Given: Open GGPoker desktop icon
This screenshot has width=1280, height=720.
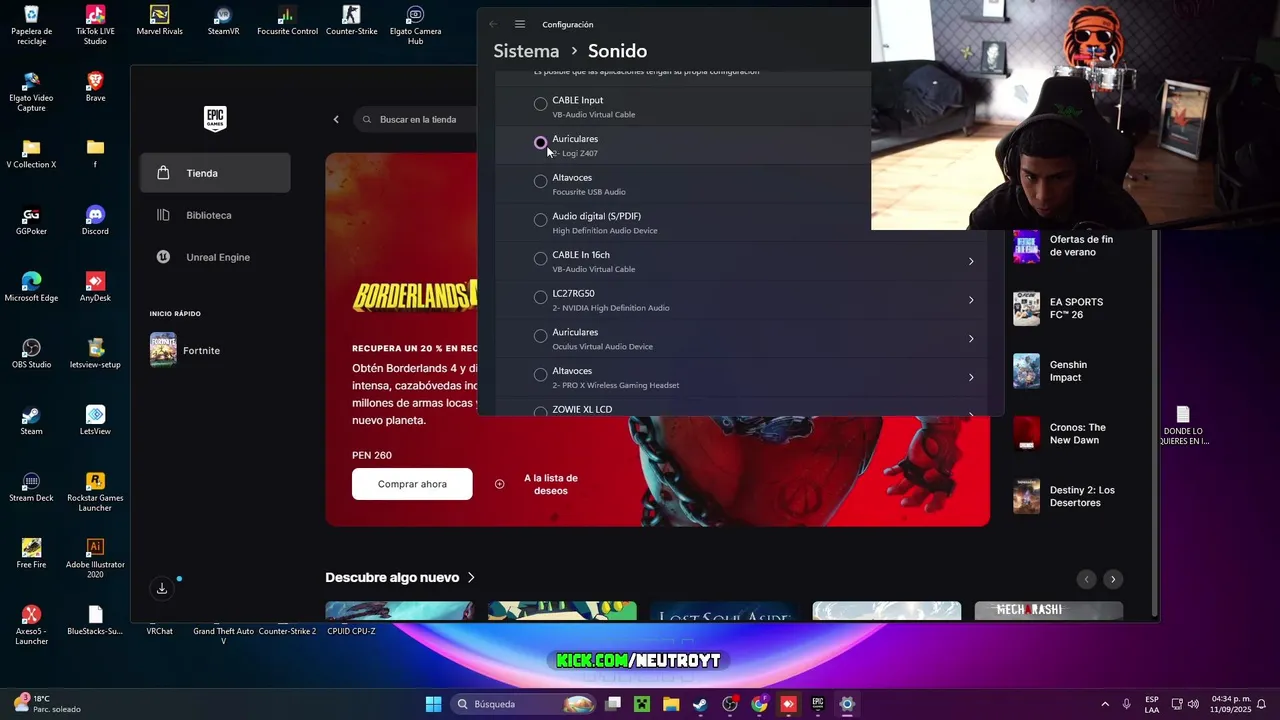Looking at the screenshot, I should [31, 221].
